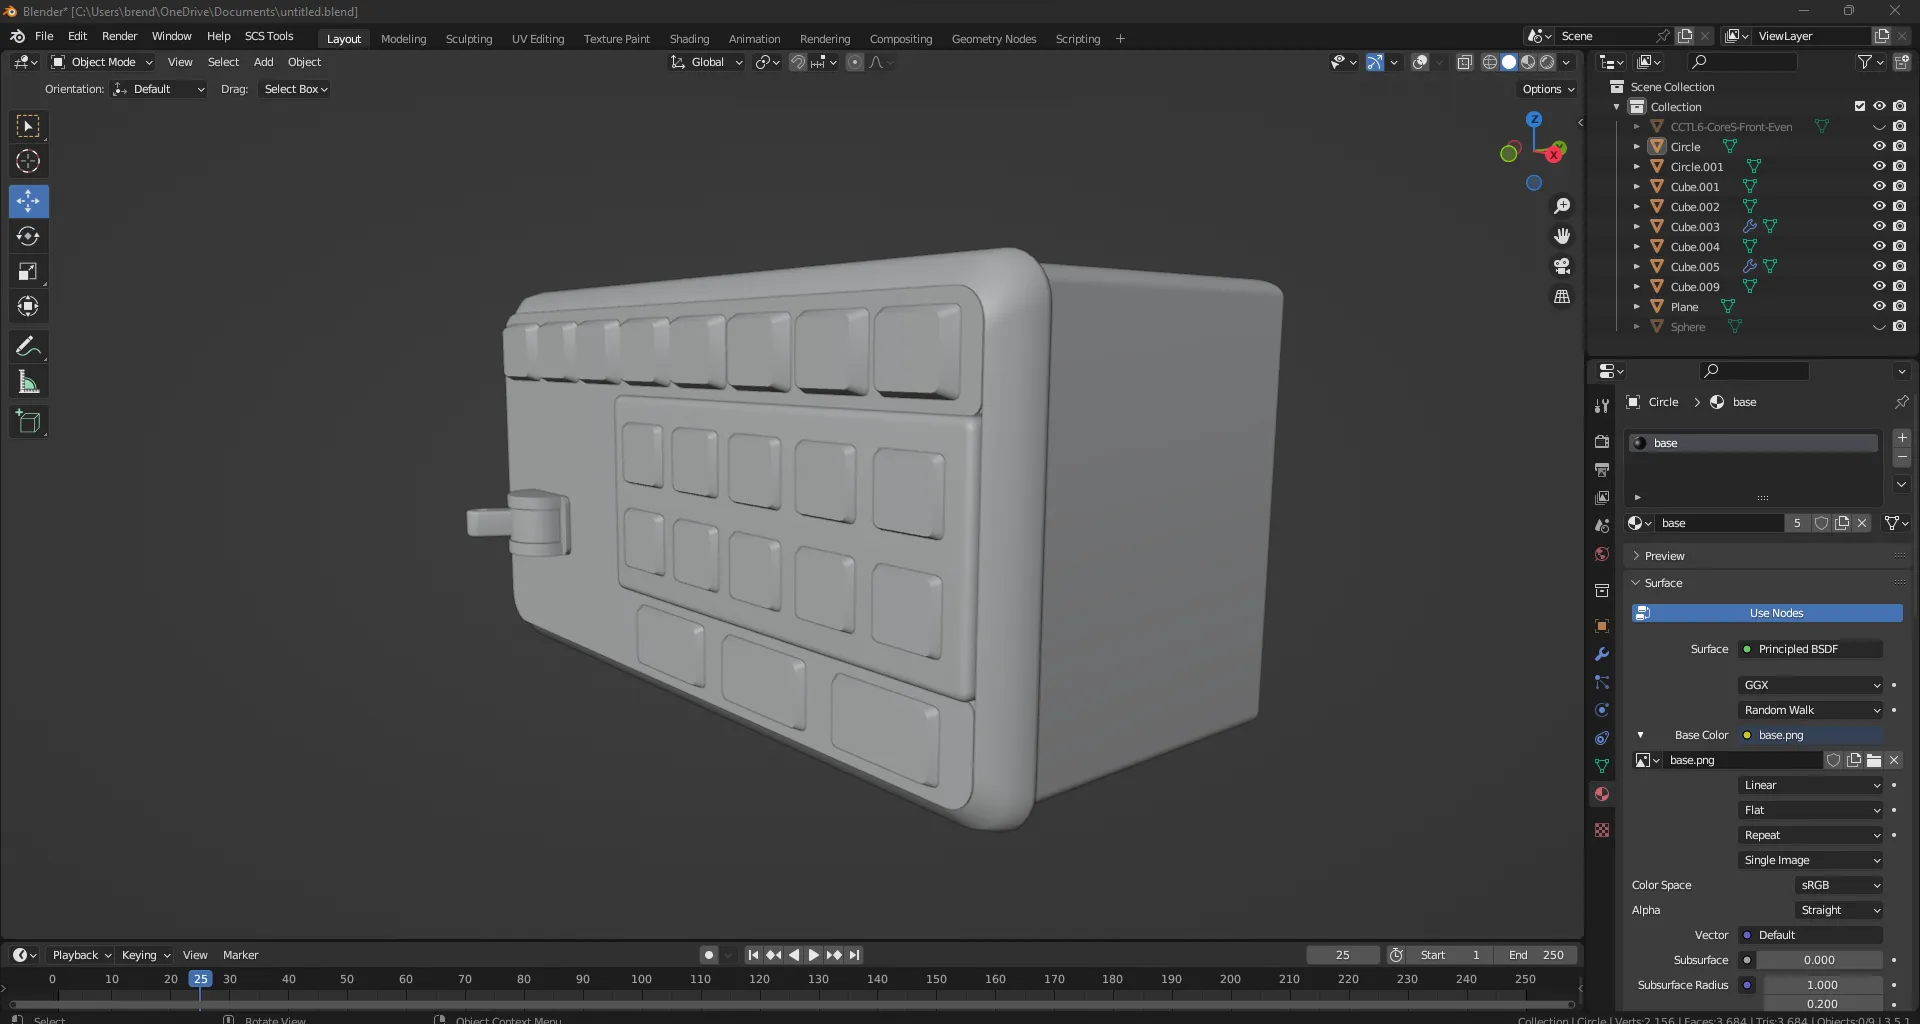Select the Rotate tool
The width and height of the screenshot is (1920, 1024).
click(x=28, y=237)
